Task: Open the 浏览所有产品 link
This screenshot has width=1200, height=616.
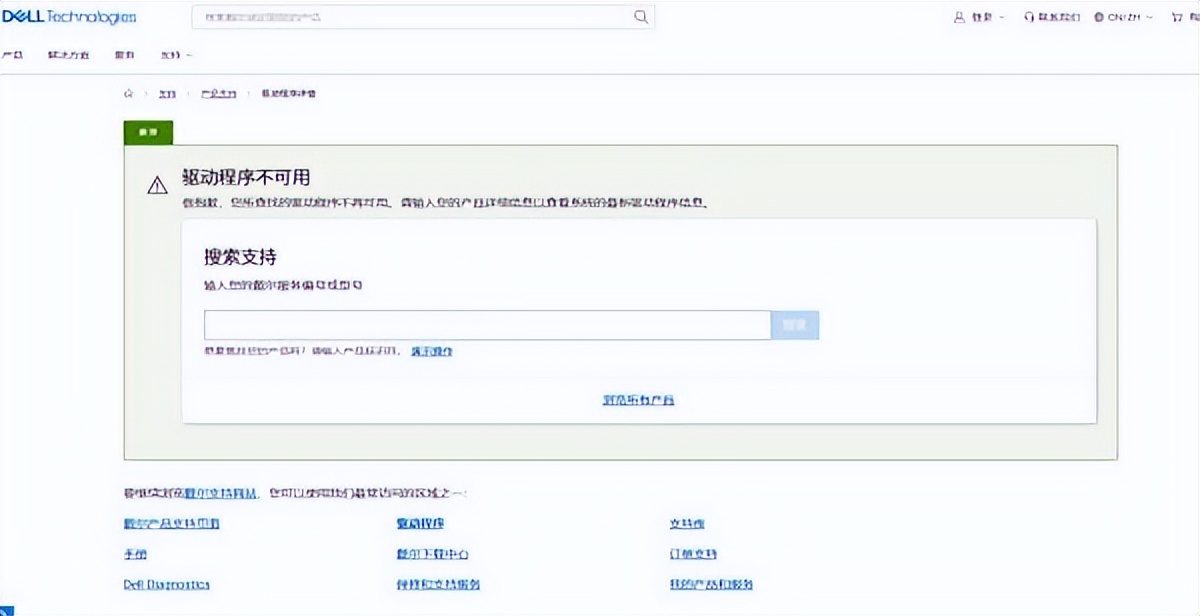Action: (639, 399)
